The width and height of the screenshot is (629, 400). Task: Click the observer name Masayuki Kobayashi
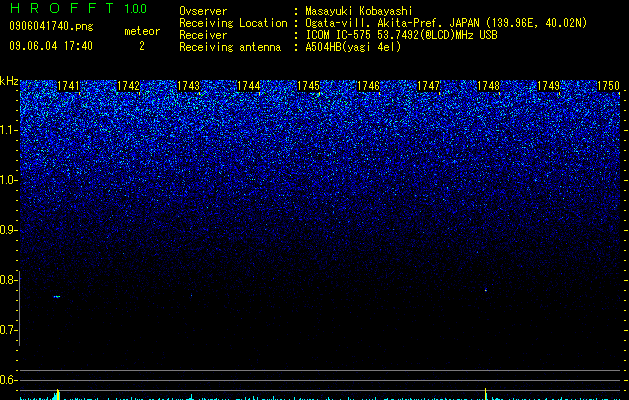pyautogui.click(x=359, y=11)
